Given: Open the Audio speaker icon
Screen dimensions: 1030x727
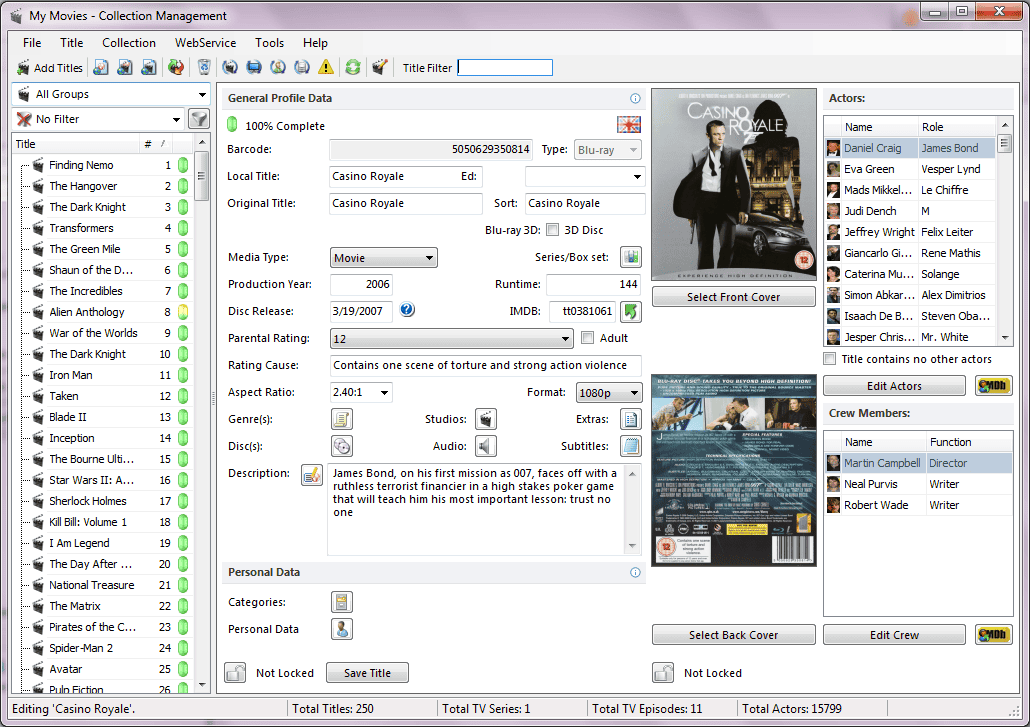Looking at the screenshot, I should point(486,446).
